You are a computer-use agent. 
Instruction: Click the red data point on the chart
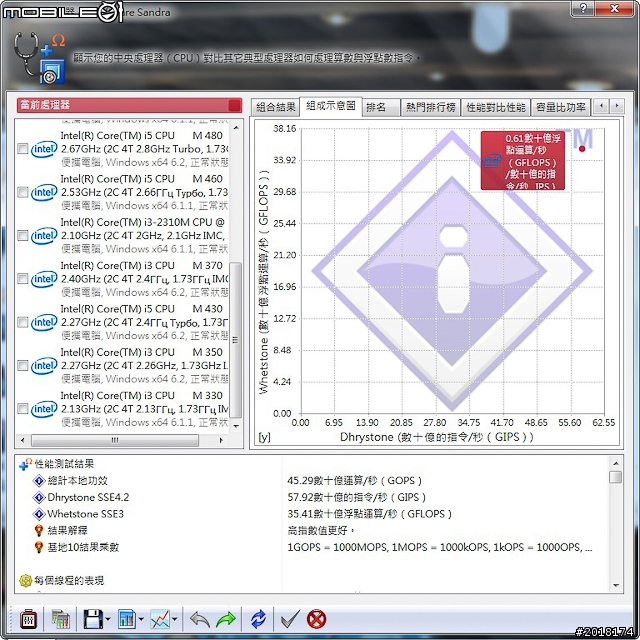click(582, 149)
